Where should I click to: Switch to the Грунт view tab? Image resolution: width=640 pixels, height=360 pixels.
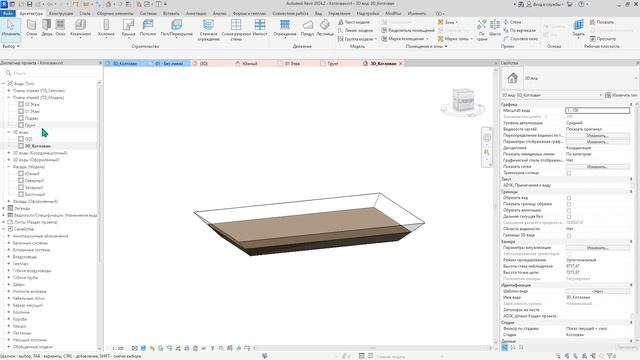[333, 64]
